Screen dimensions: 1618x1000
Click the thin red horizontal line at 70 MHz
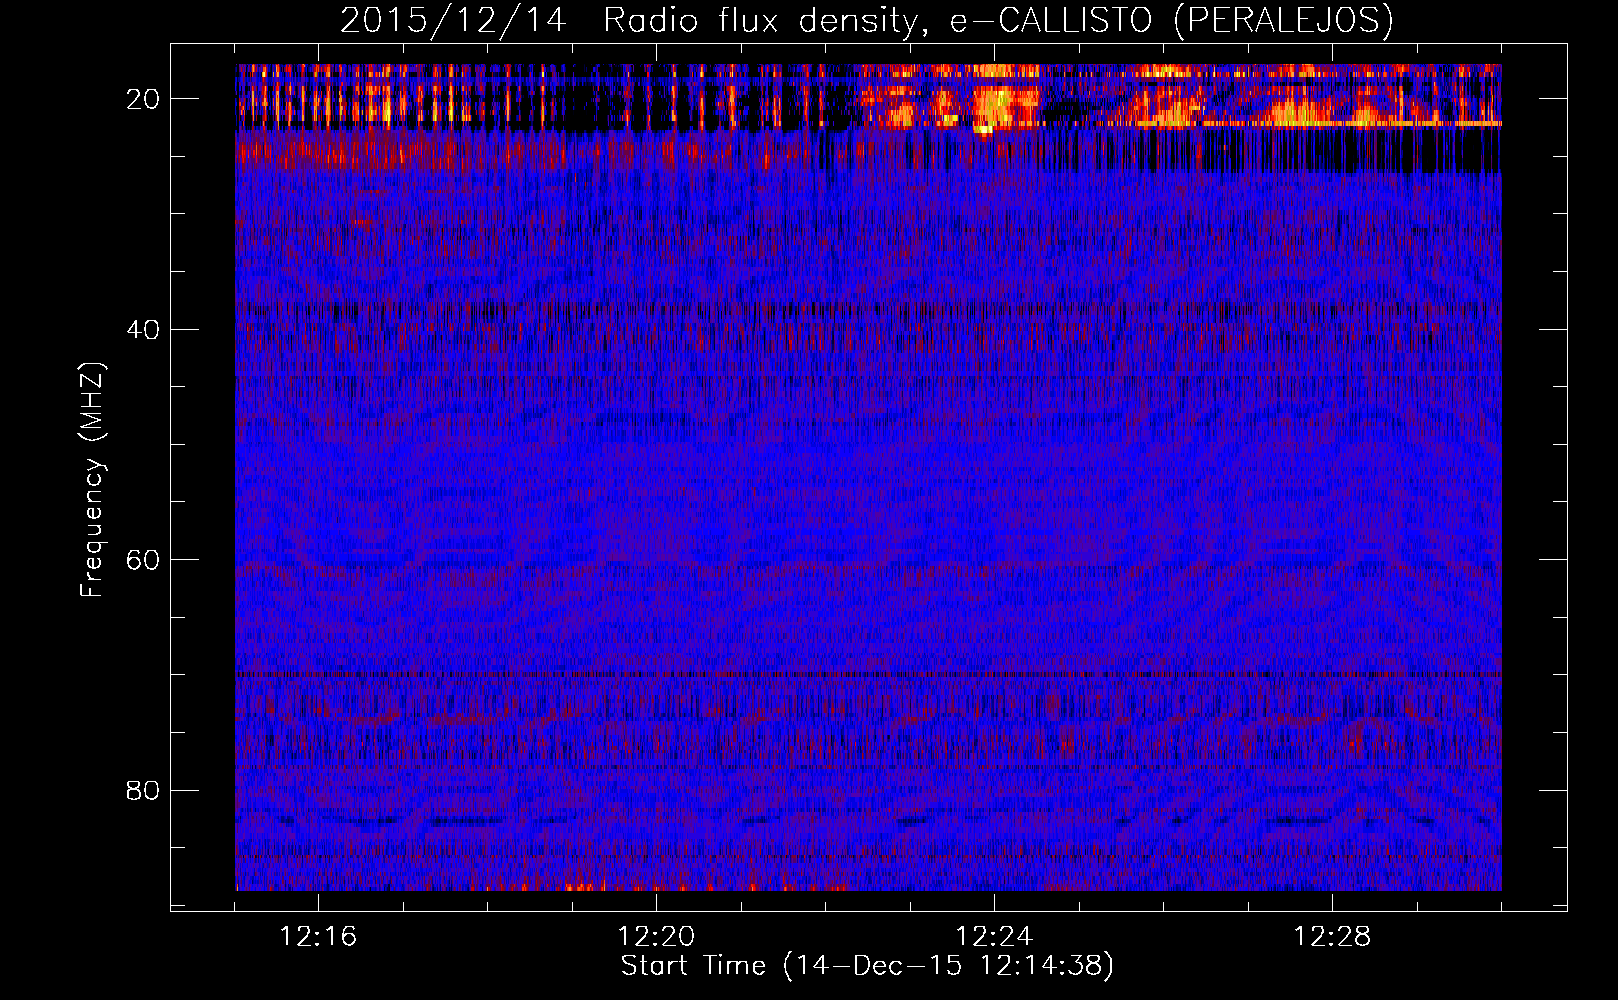tap(868, 675)
